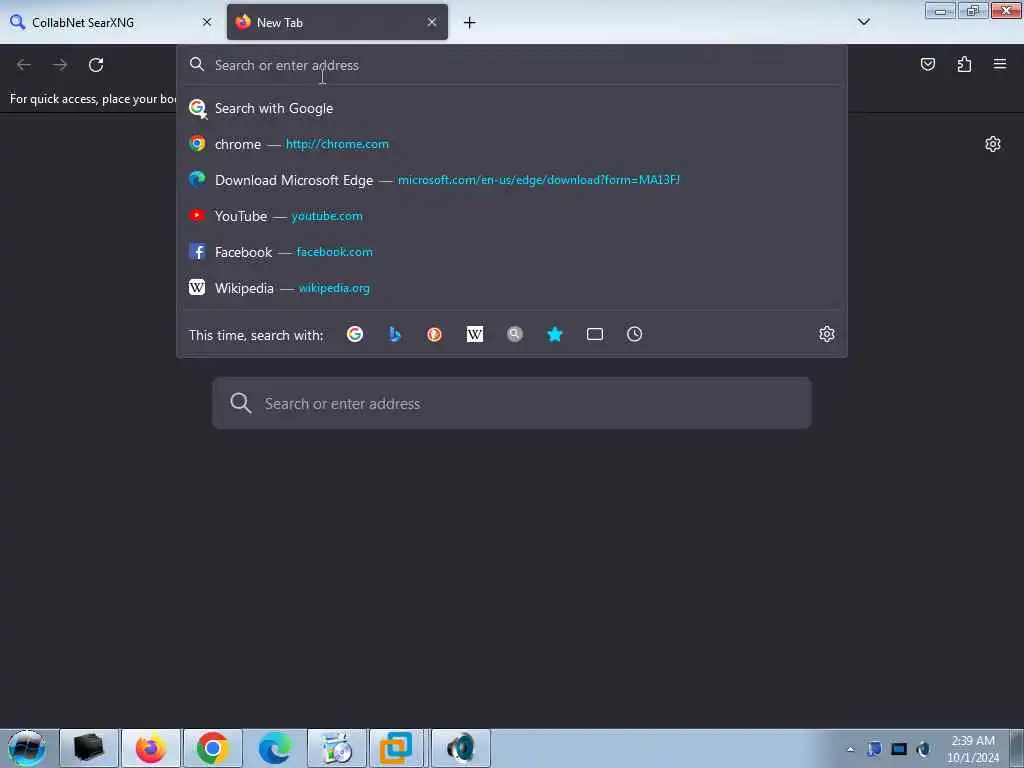1024x768 pixels.
Task: Search with the gray magnifier engine icon
Action: (515, 334)
